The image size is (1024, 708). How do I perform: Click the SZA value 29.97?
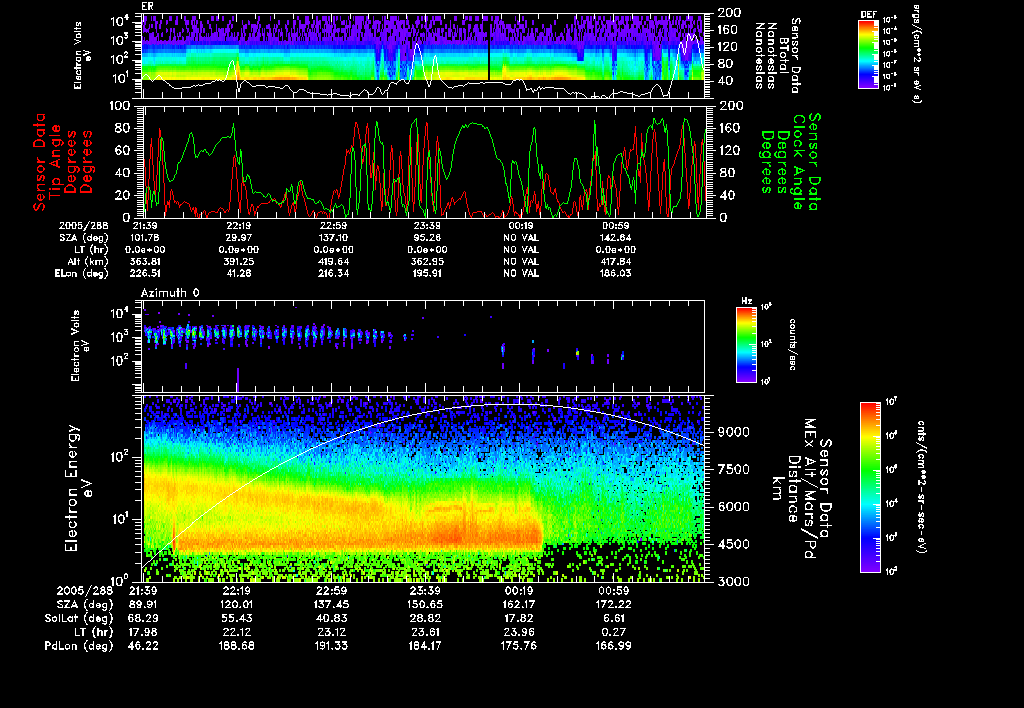238,238
